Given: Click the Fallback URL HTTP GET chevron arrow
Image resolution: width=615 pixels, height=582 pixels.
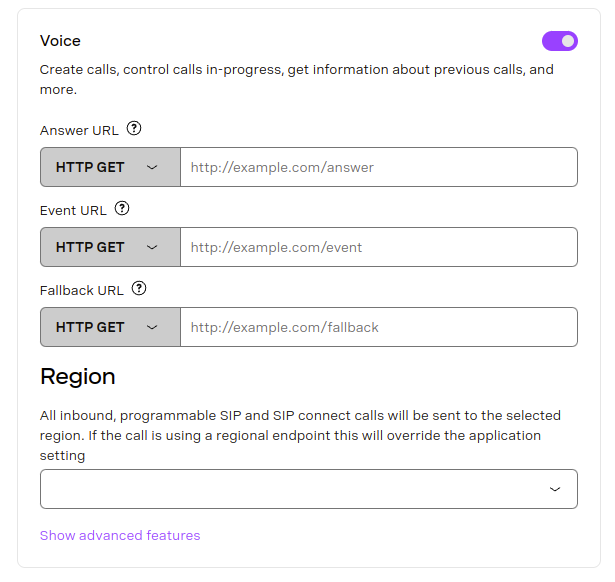Looking at the screenshot, I should 152,327.
